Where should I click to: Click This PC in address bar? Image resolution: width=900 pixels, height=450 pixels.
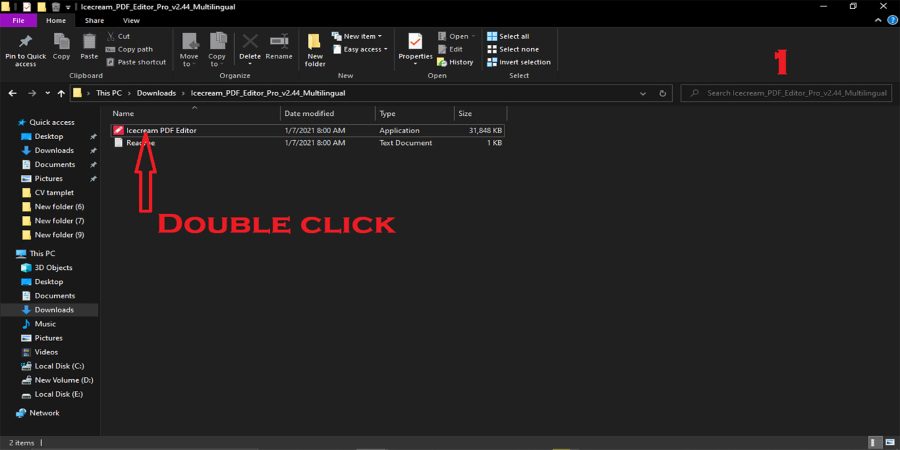[107, 93]
